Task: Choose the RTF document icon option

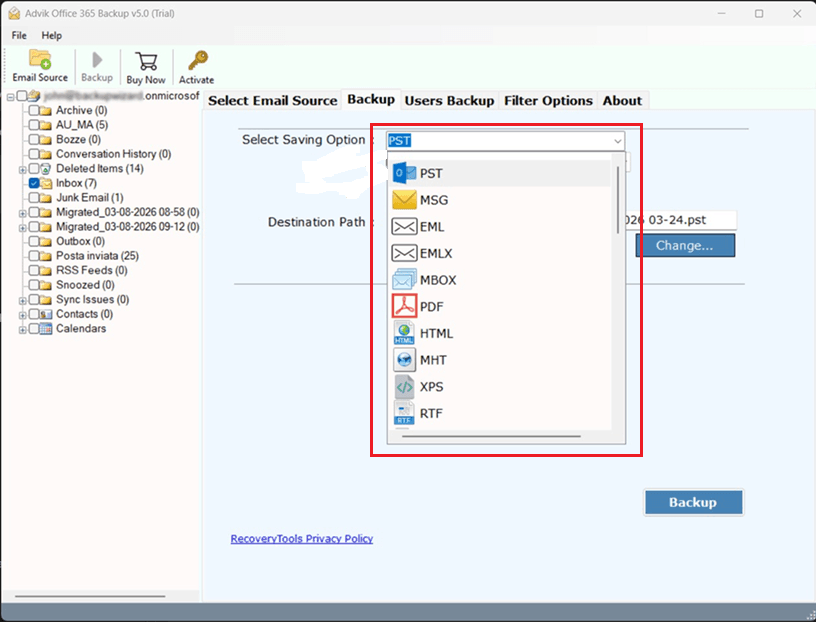Action: [404, 413]
